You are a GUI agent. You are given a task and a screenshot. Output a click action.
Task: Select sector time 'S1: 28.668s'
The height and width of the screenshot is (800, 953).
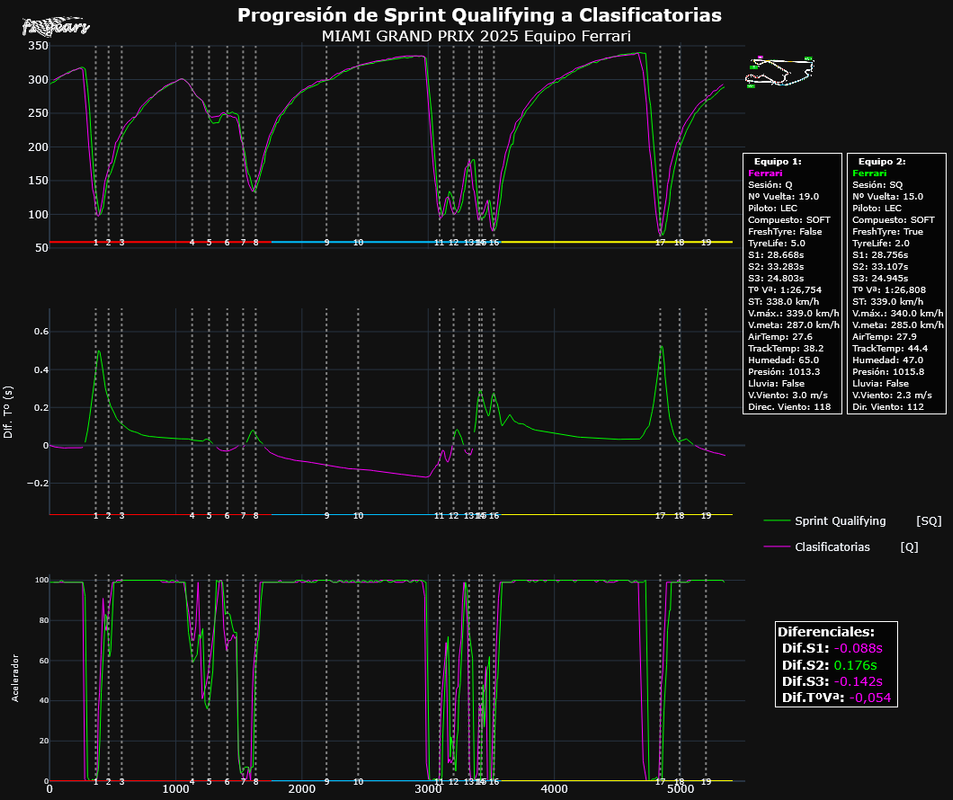tap(776, 255)
